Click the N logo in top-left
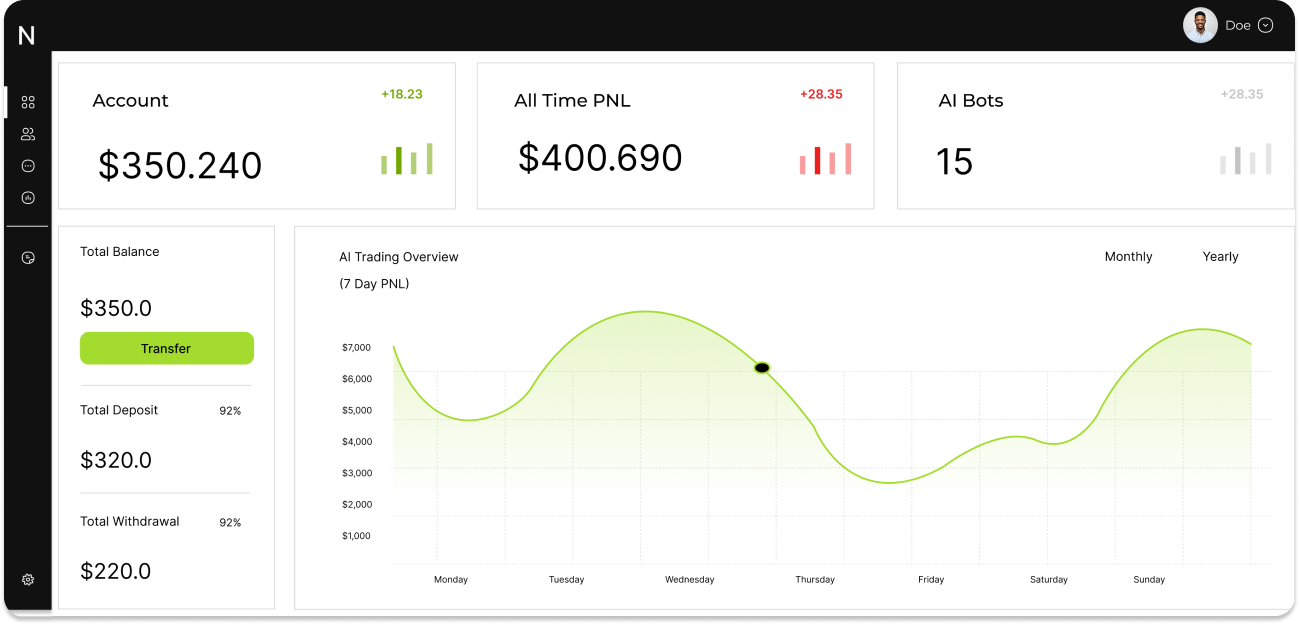Image resolution: width=1299 pixels, height=625 pixels. 27,36
